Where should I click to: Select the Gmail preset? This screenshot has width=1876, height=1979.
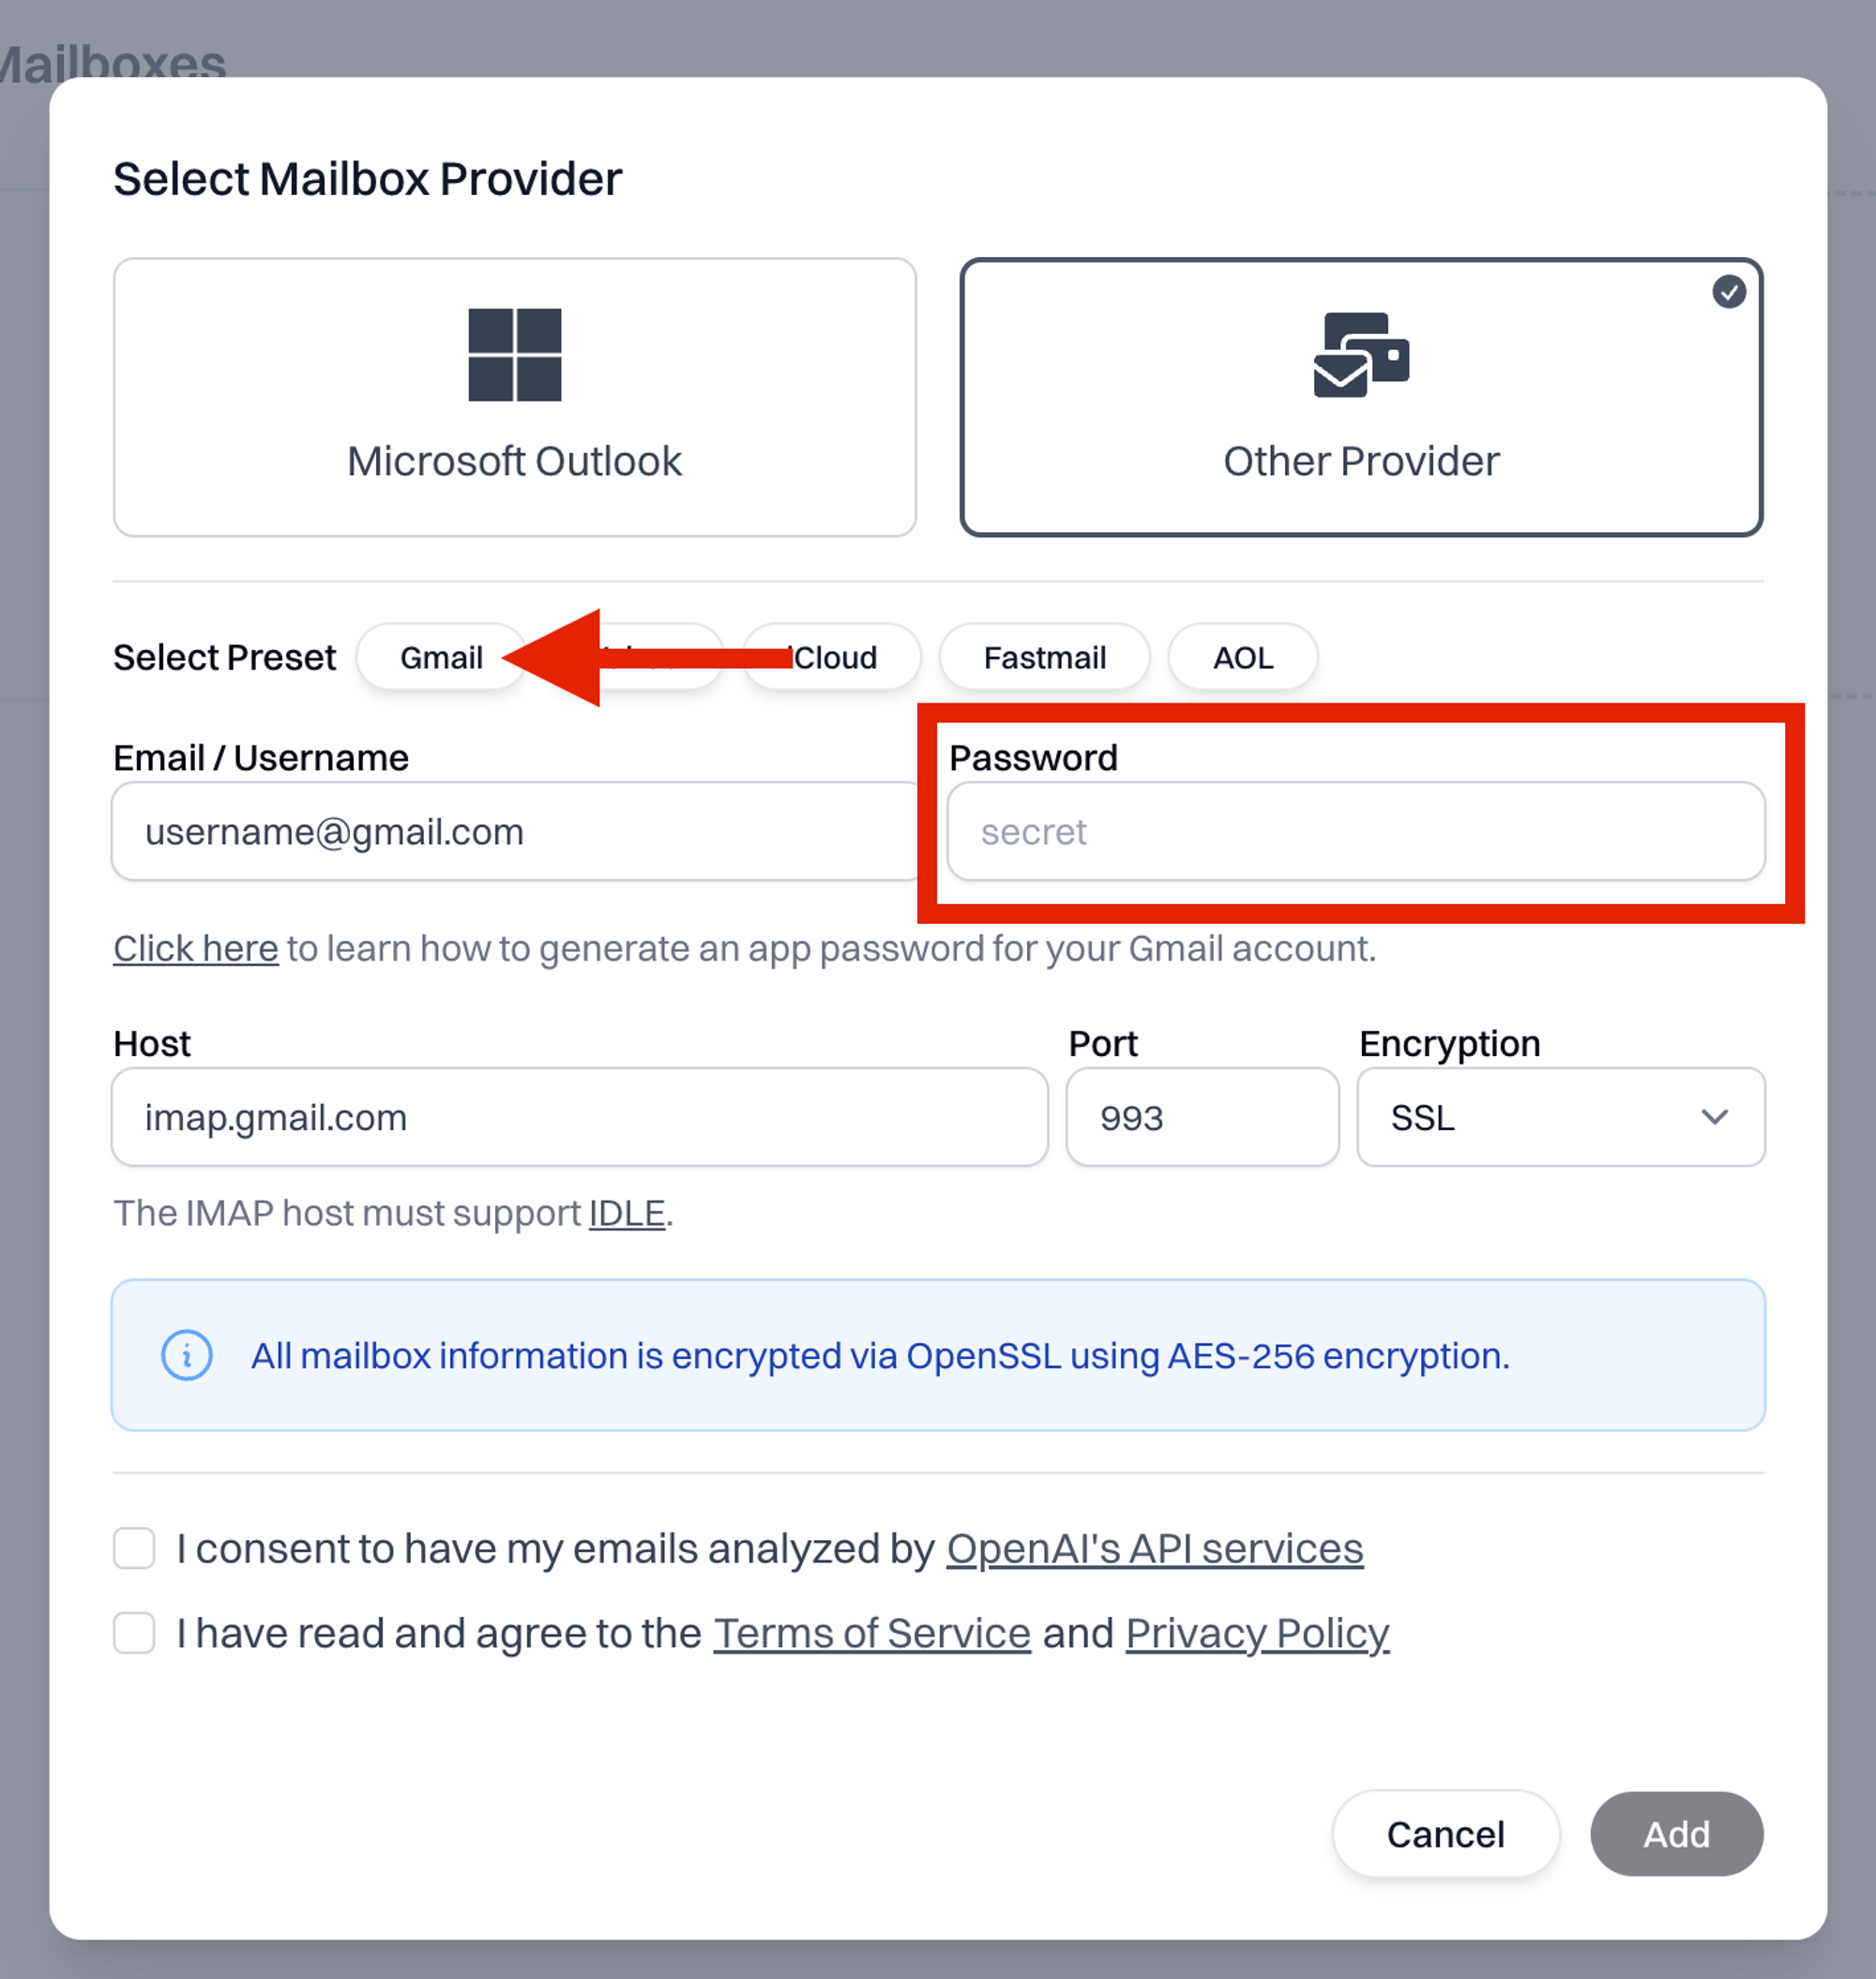441,657
